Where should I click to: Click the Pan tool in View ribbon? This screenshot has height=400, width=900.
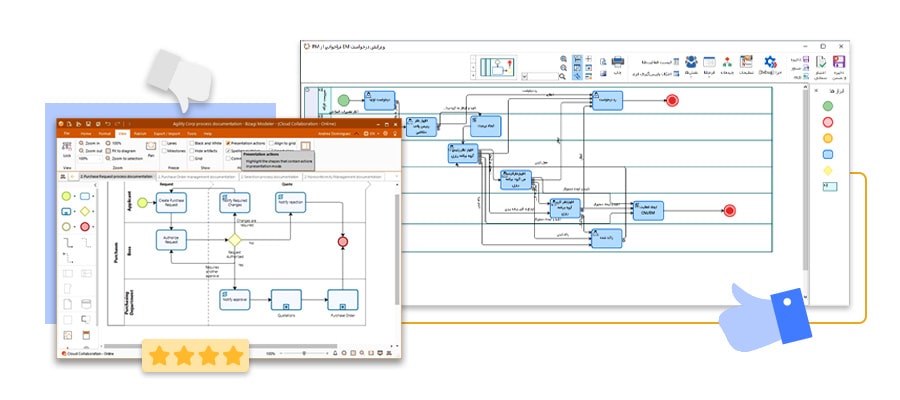(x=151, y=149)
